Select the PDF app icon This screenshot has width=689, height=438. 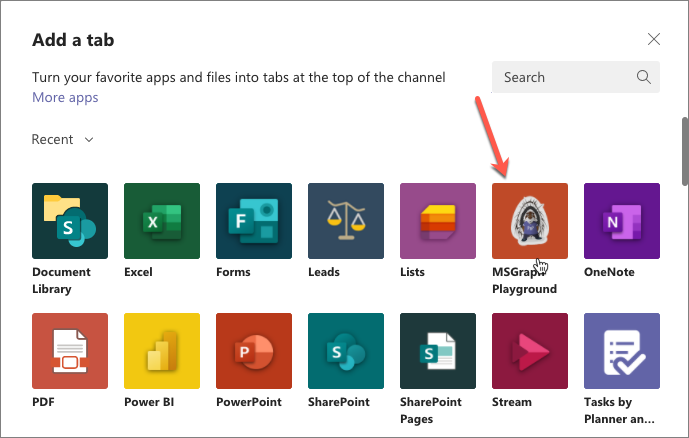pos(70,351)
